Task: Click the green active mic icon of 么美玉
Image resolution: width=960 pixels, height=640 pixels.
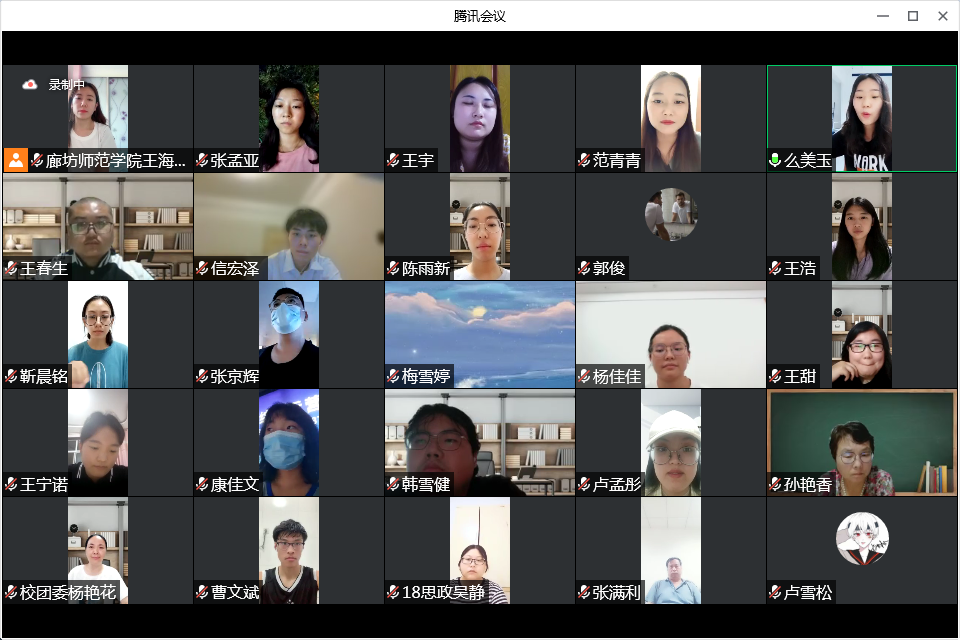Action: click(775, 160)
